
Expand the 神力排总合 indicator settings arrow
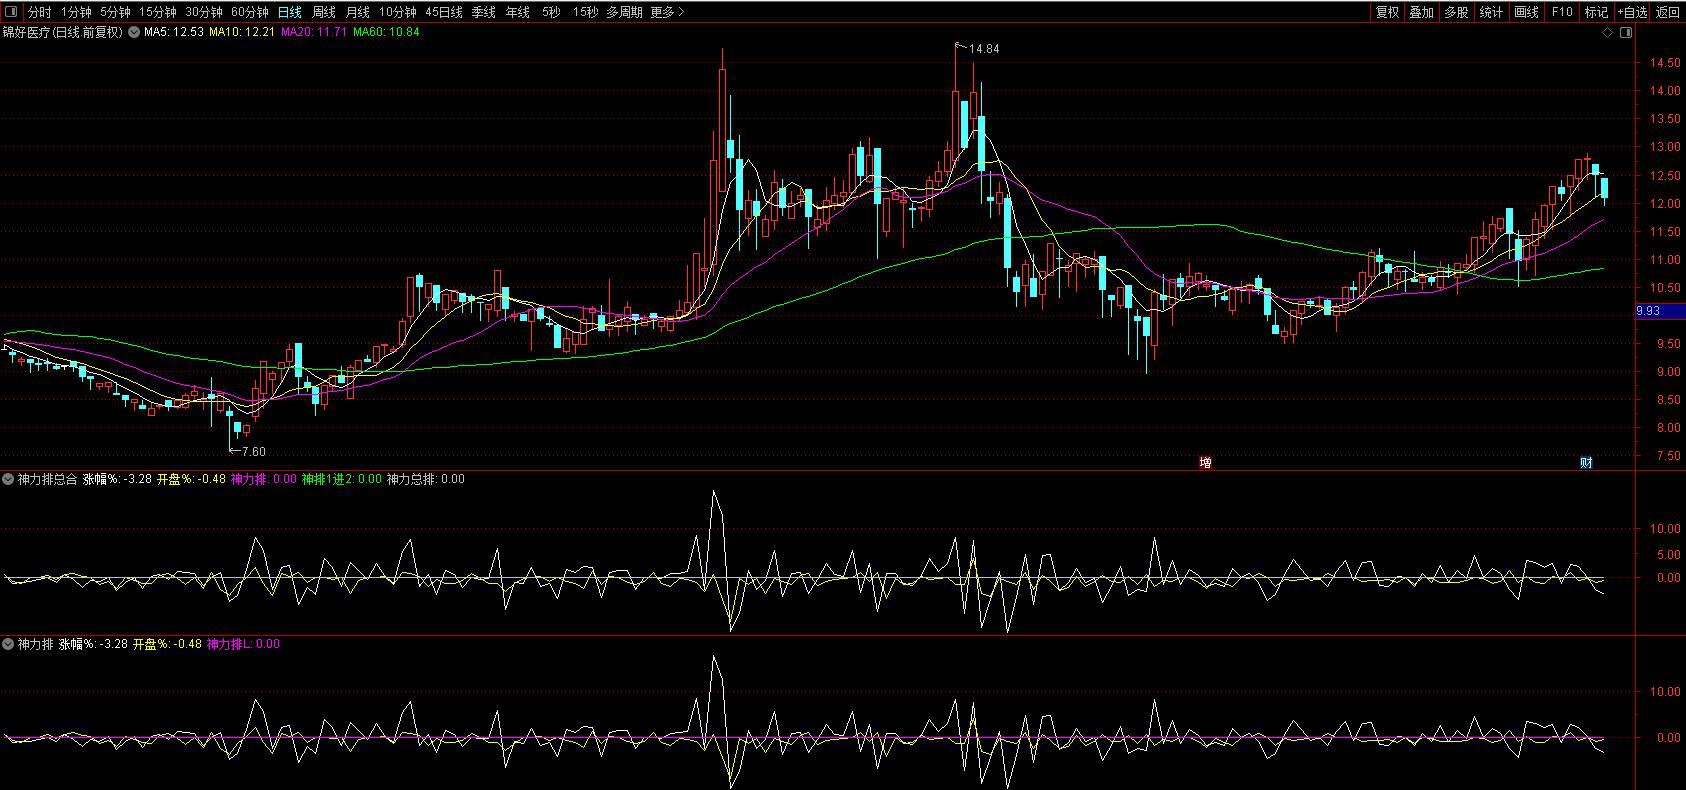pyautogui.click(x=8, y=479)
